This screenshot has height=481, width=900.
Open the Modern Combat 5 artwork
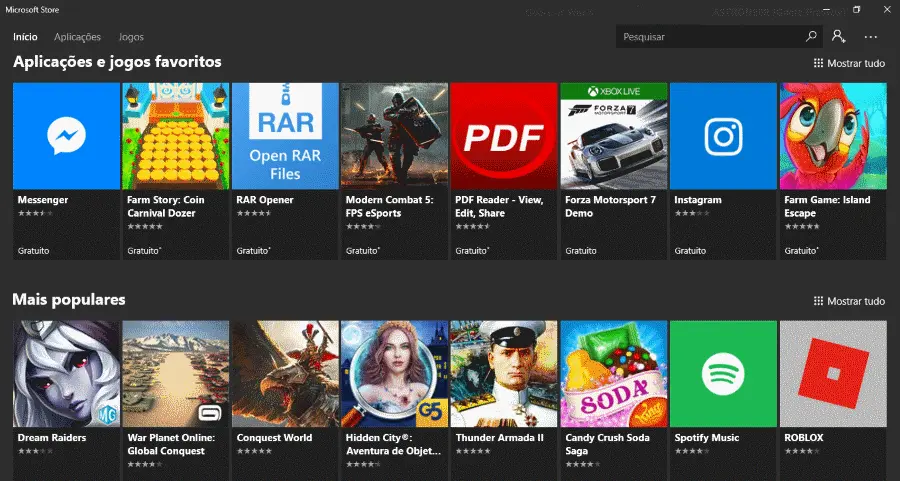(394, 136)
